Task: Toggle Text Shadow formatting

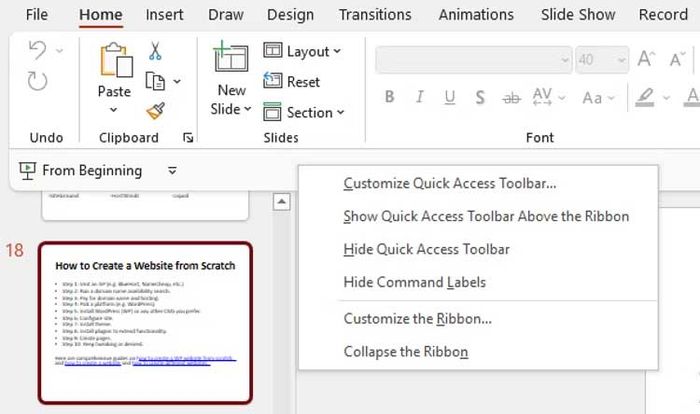Action: [480, 97]
